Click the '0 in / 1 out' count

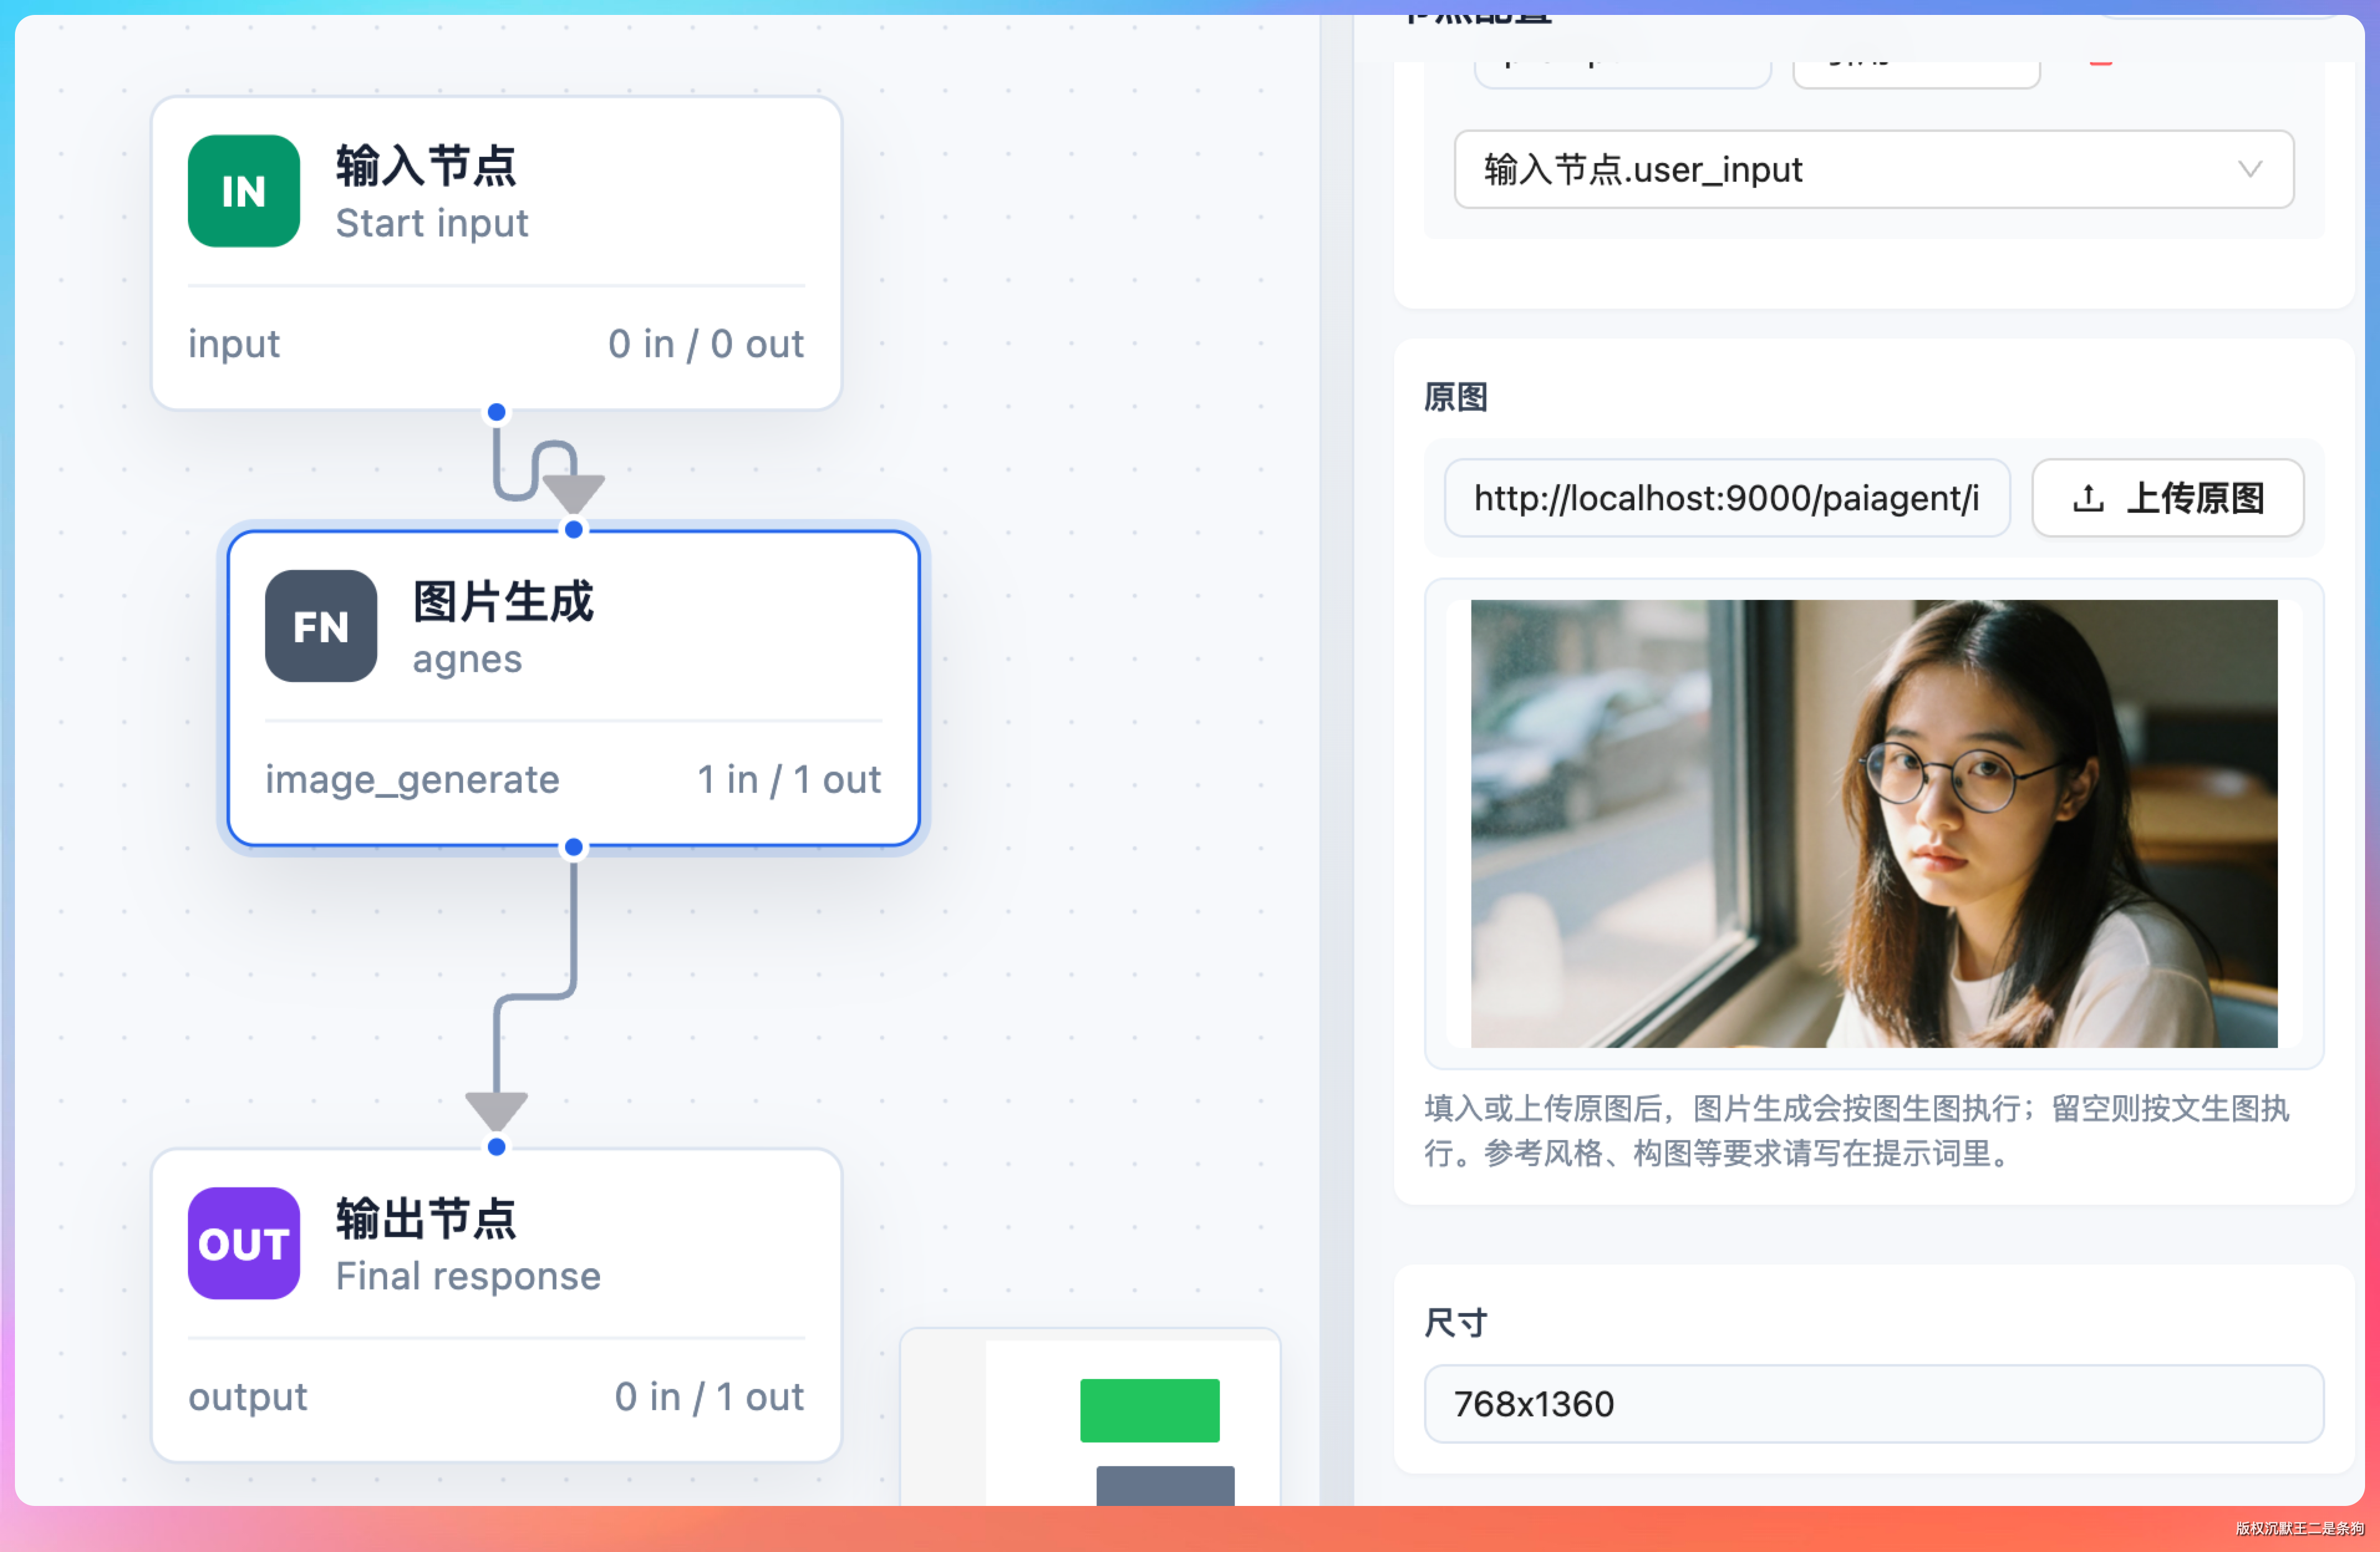click(x=709, y=1396)
